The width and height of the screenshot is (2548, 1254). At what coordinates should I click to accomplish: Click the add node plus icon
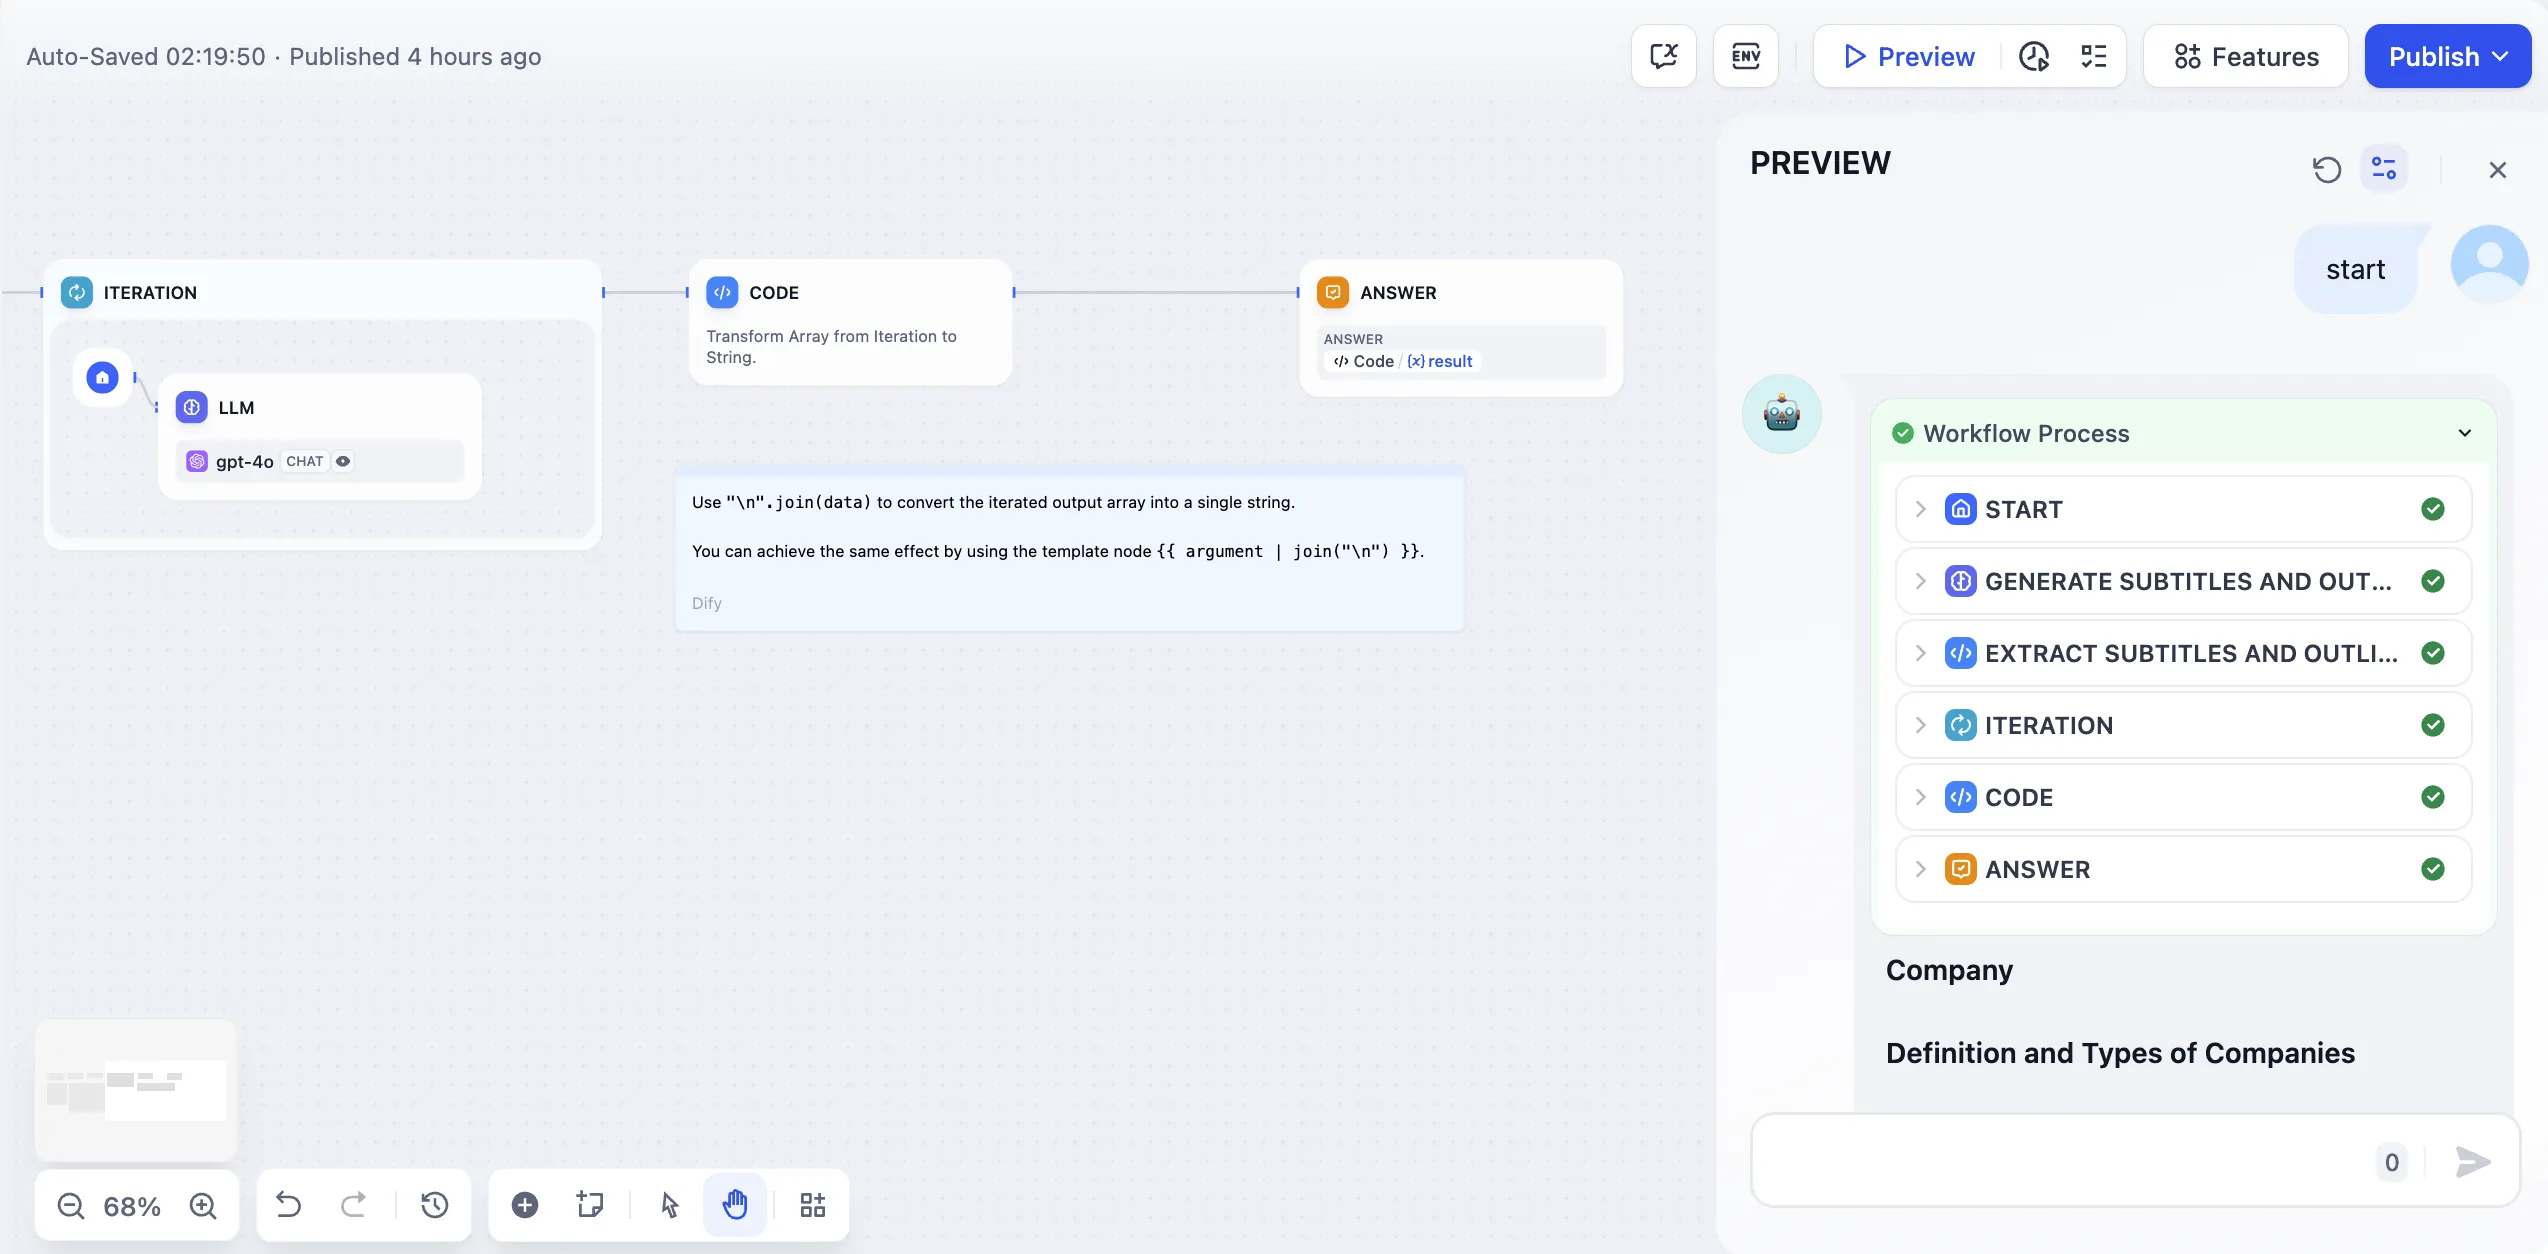coord(525,1205)
